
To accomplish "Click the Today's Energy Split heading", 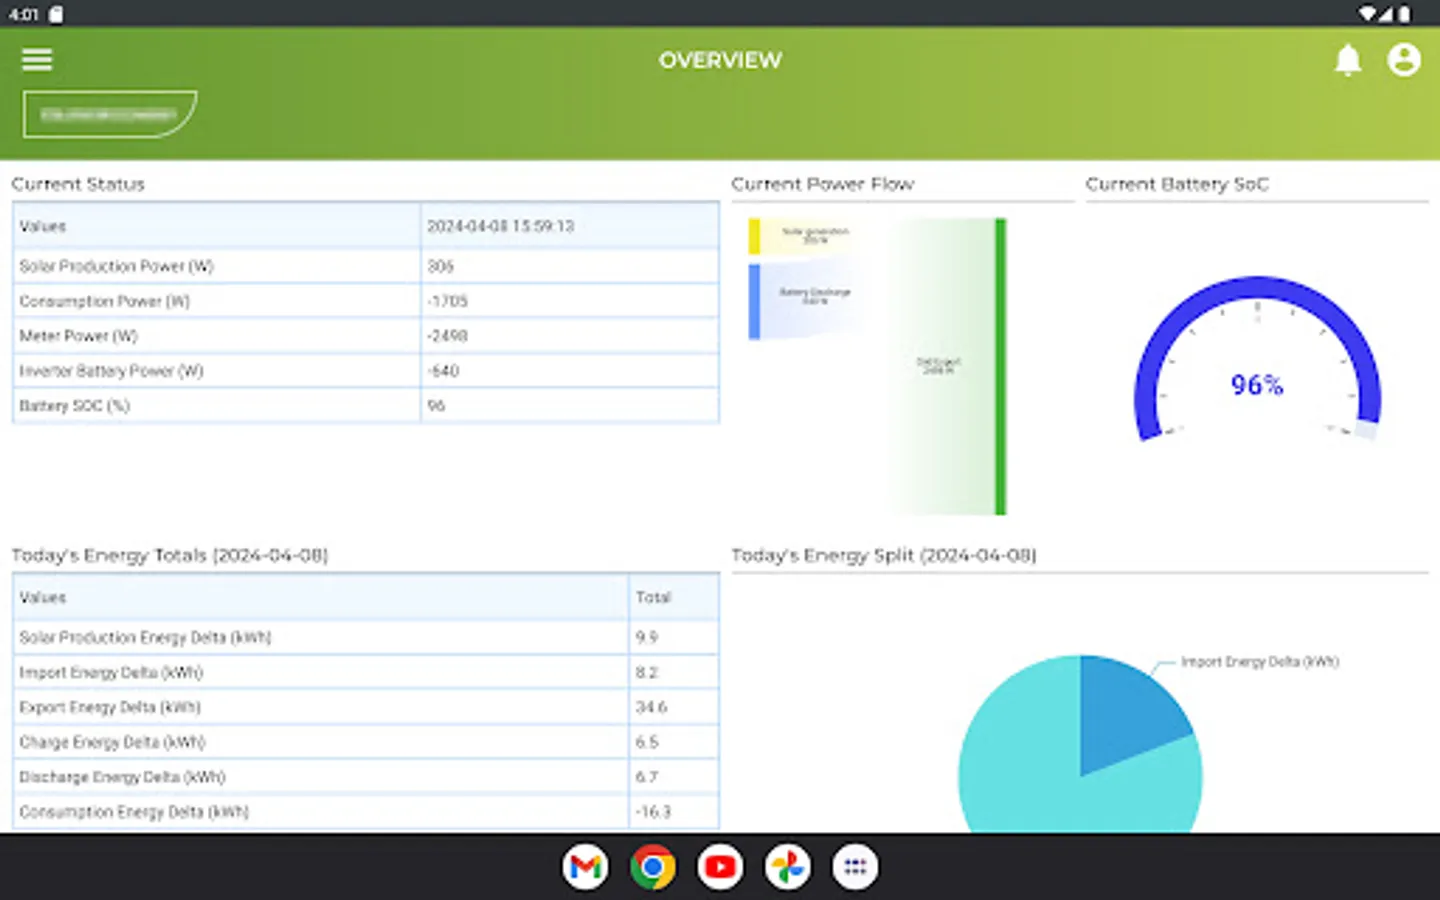I will pyautogui.click(x=884, y=555).
